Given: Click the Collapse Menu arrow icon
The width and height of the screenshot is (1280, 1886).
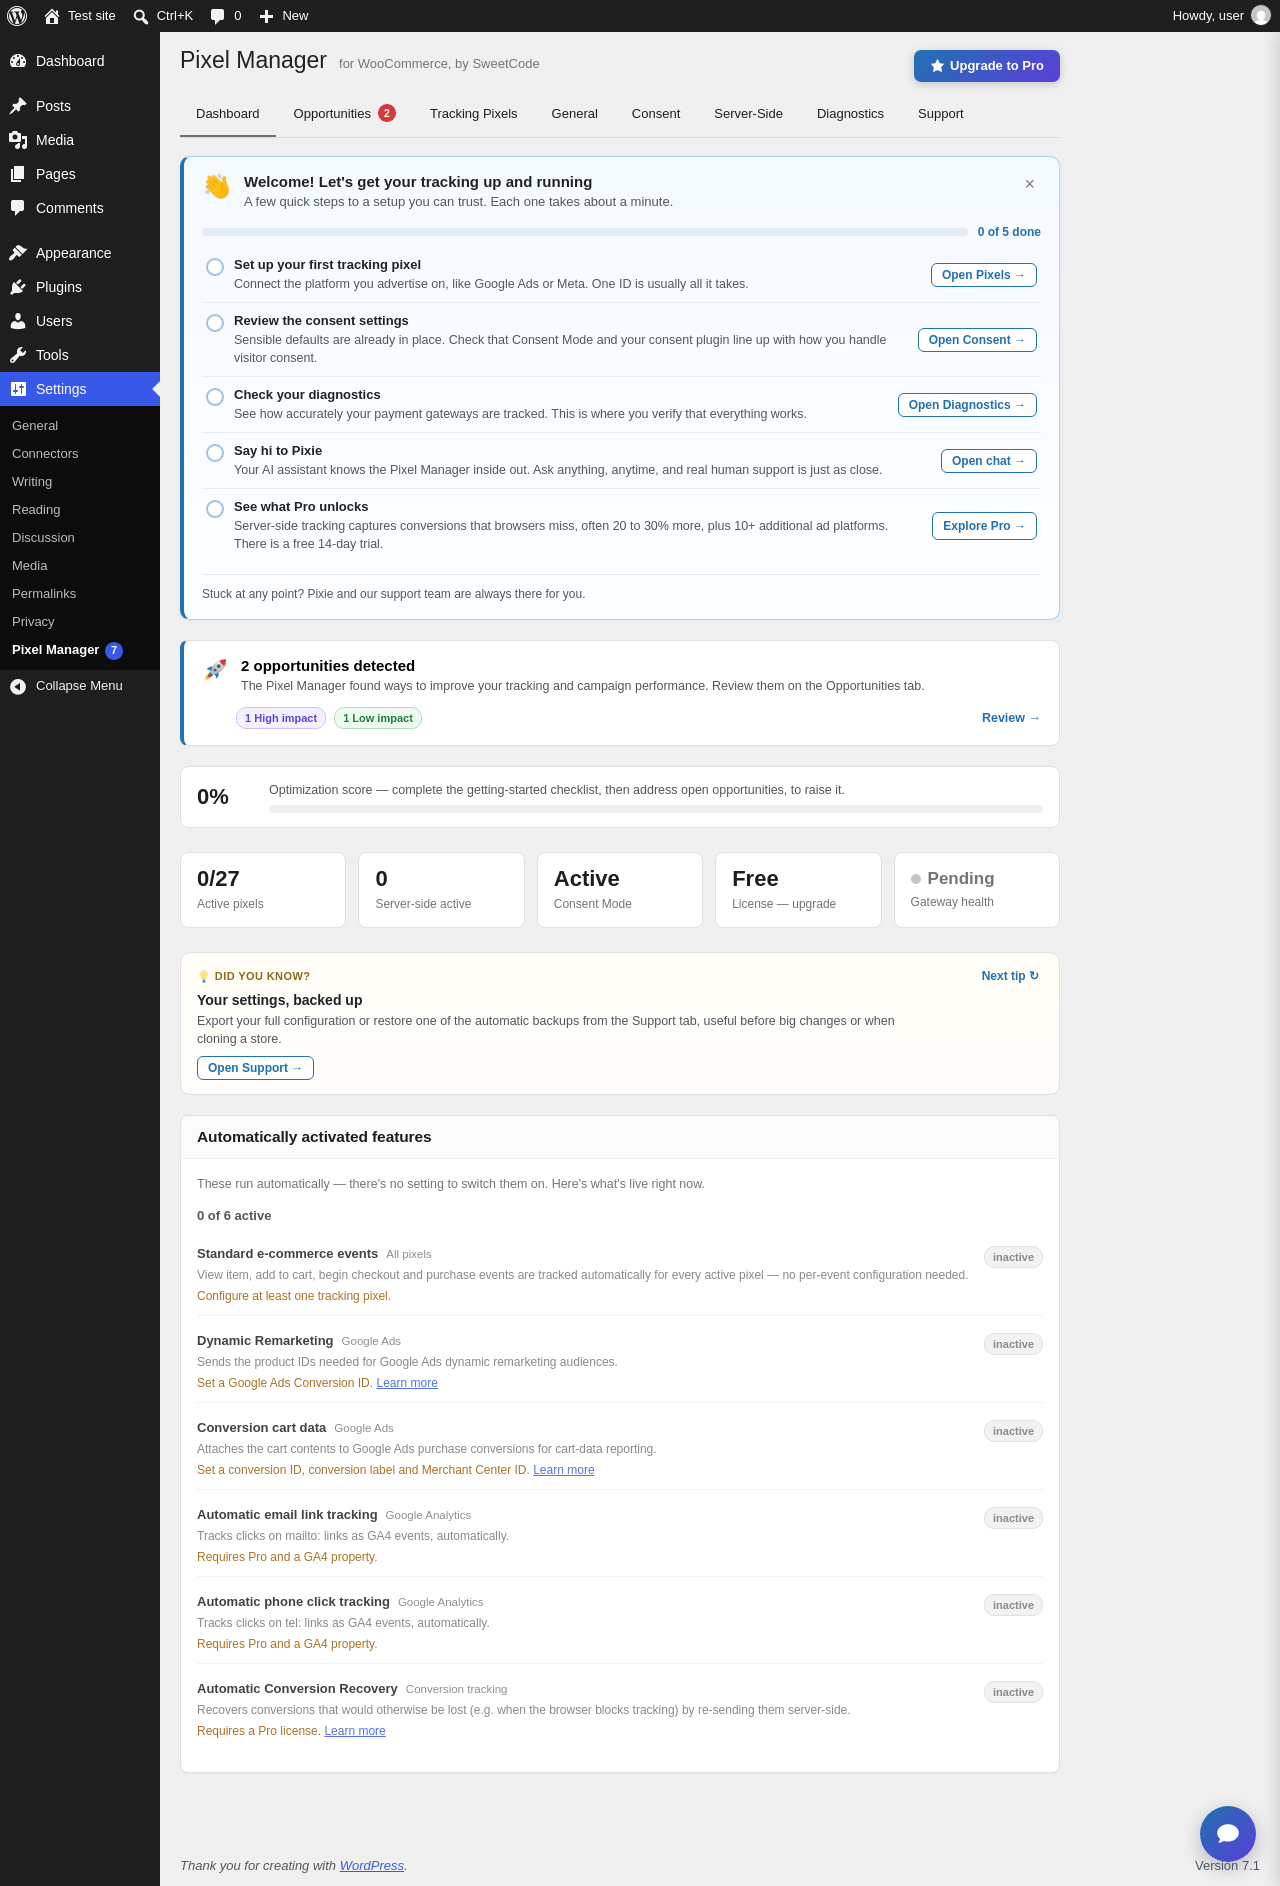Looking at the screenshot, I should pos(18,686).
